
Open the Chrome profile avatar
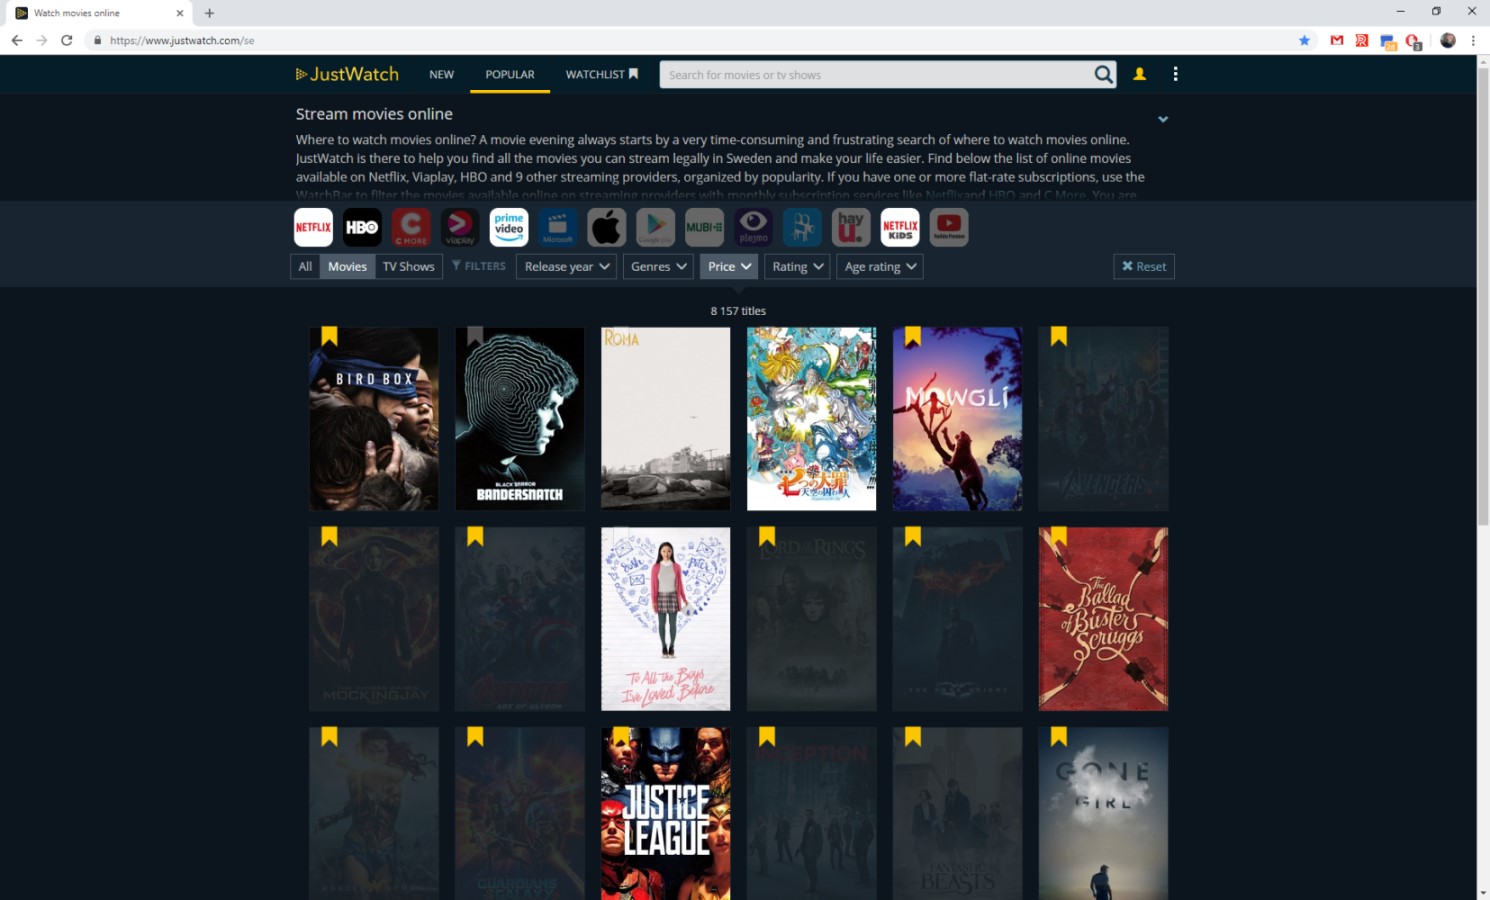1448,40
